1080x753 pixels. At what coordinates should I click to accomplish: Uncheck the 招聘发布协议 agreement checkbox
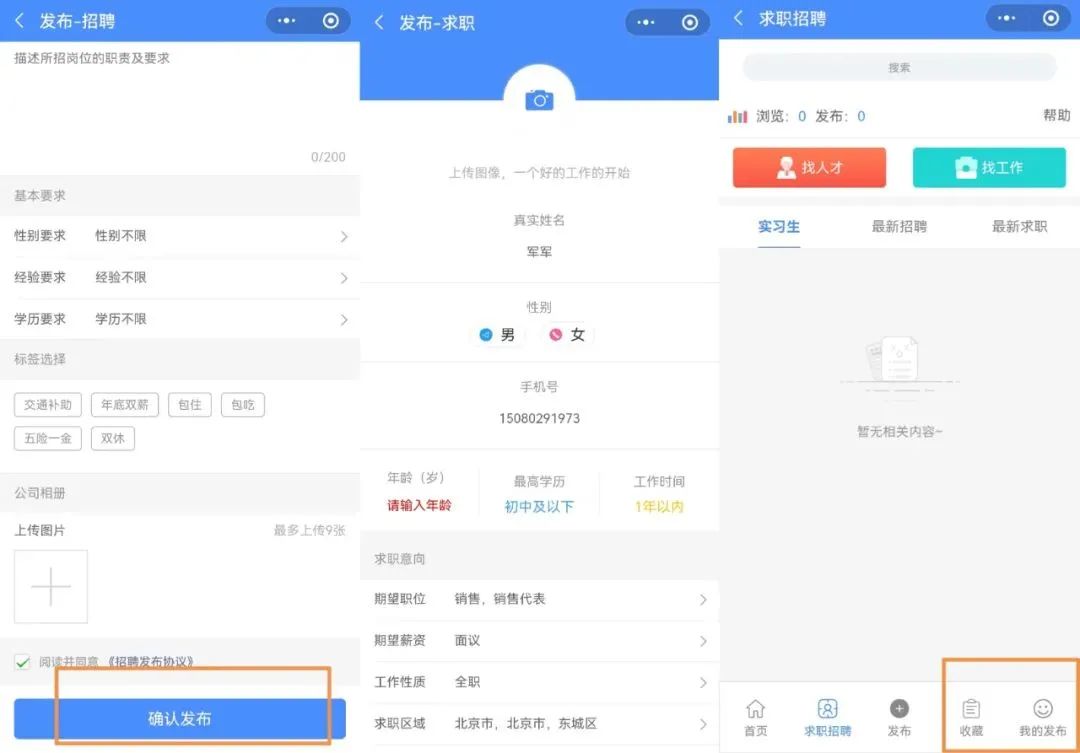[22, 659]
